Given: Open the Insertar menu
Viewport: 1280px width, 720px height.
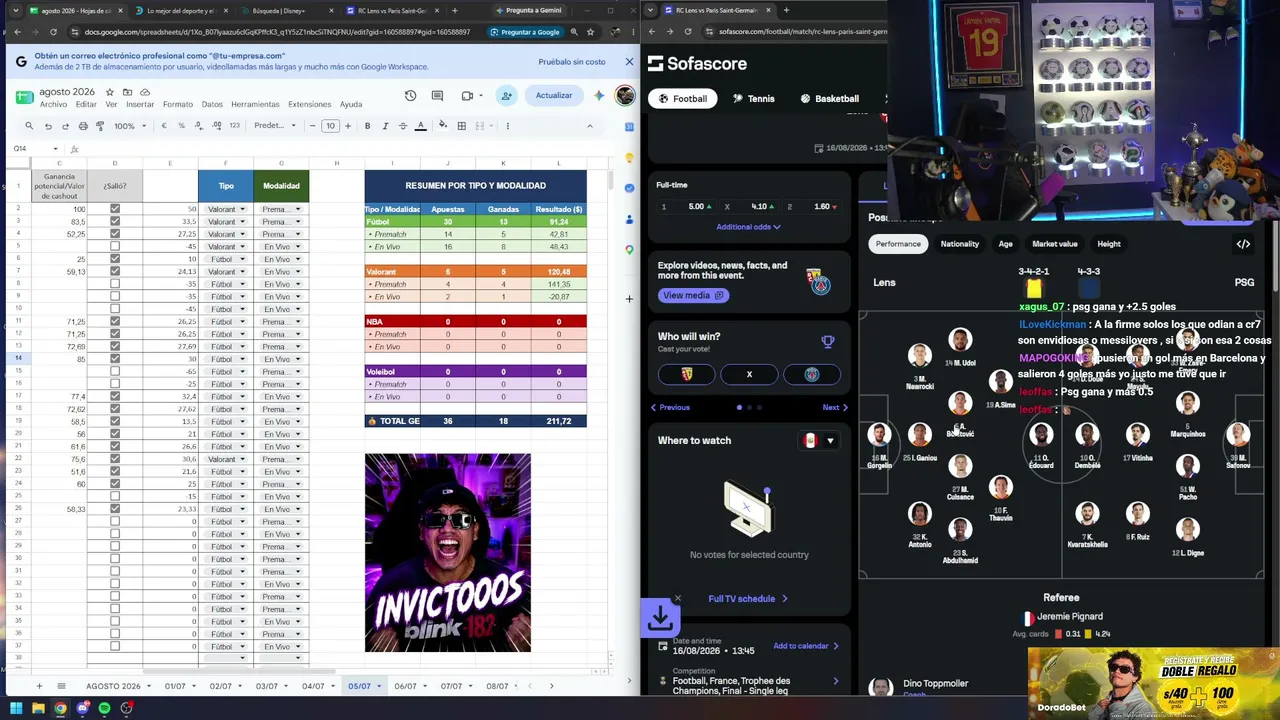Looking at the screenshot, I should [x=140, y=104].
